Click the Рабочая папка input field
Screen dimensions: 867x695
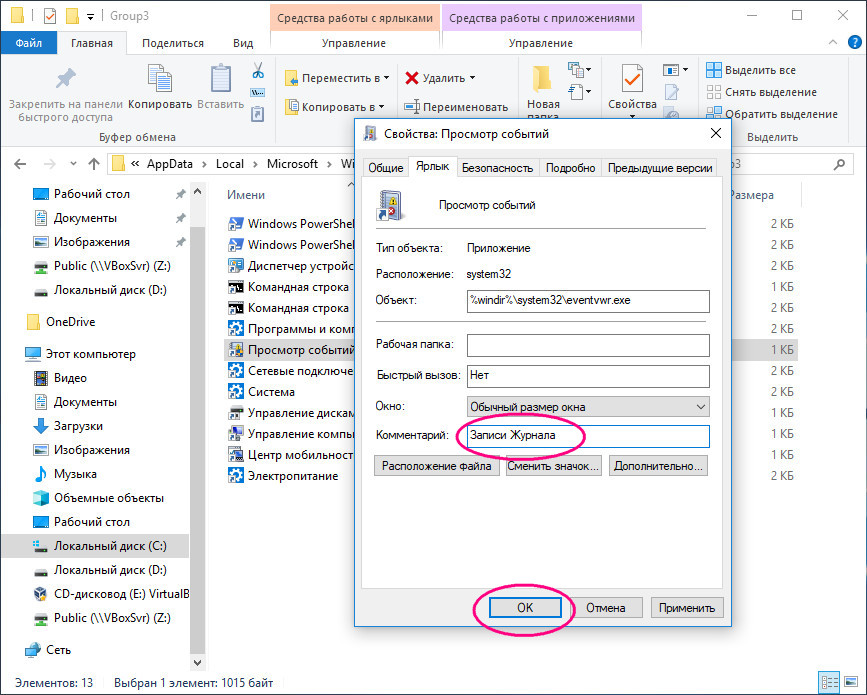[588, 345]
